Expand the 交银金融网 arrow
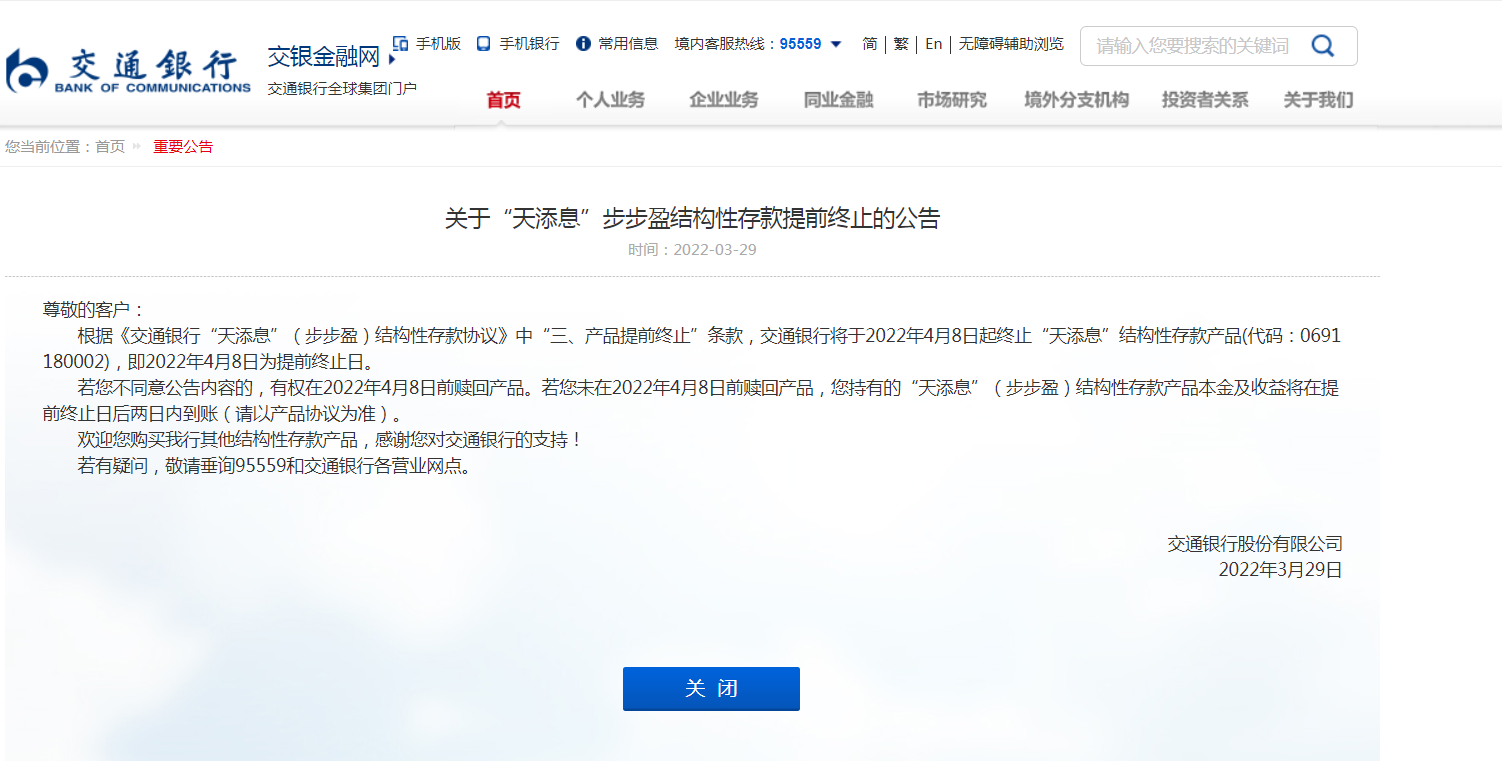The height and width of the screenshot is (761, 1502). coord(391,59)
